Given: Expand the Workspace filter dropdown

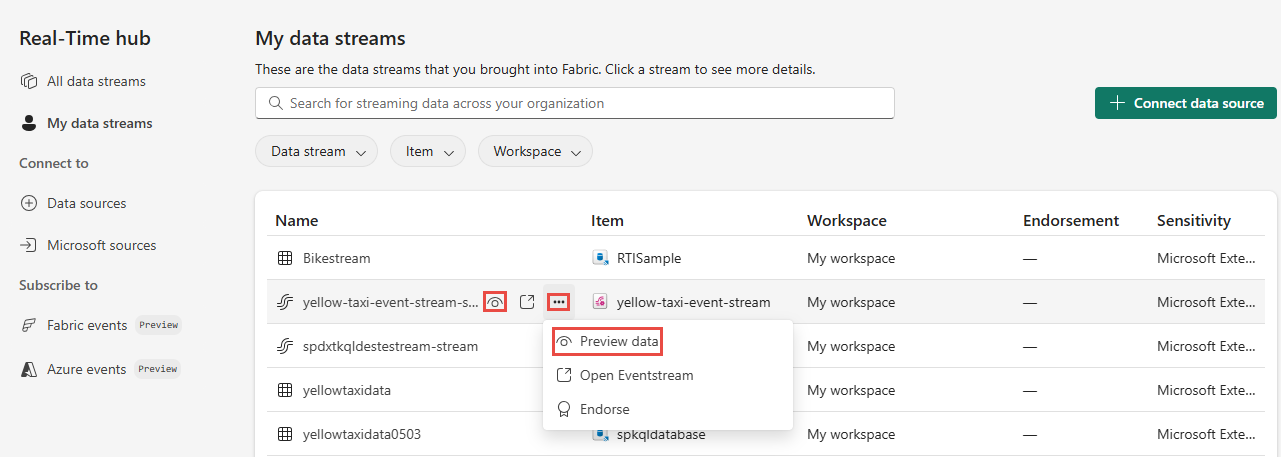Looking at the screenshot, I should [x=536, y=152].
